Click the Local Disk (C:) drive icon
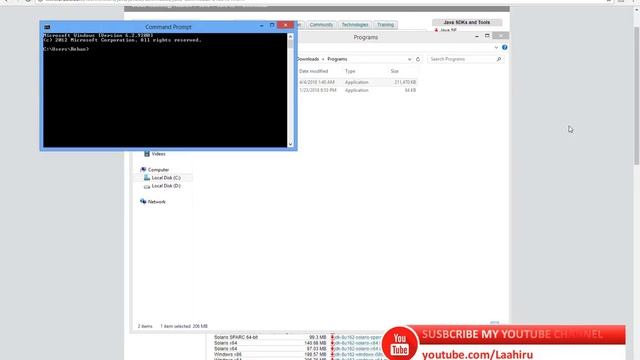 pos(147,178)
